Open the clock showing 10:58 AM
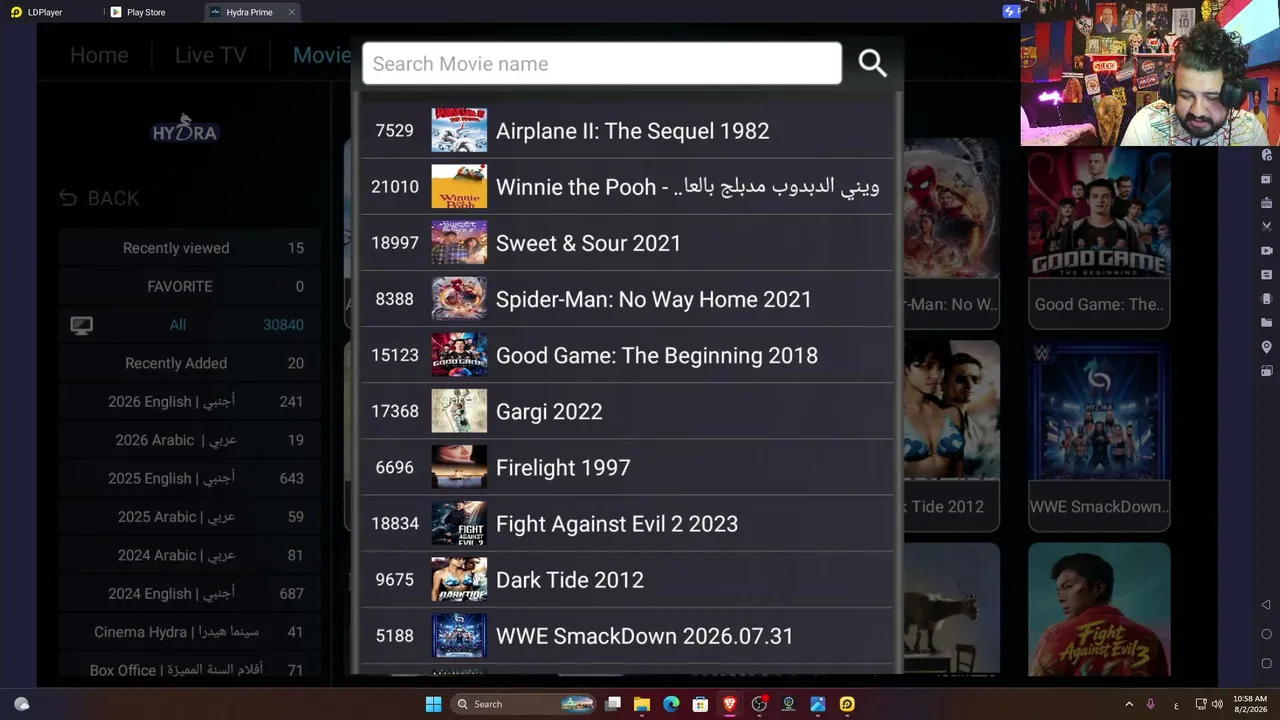This screenshot has height=720, width=1280. click(x=1250, y=704)
